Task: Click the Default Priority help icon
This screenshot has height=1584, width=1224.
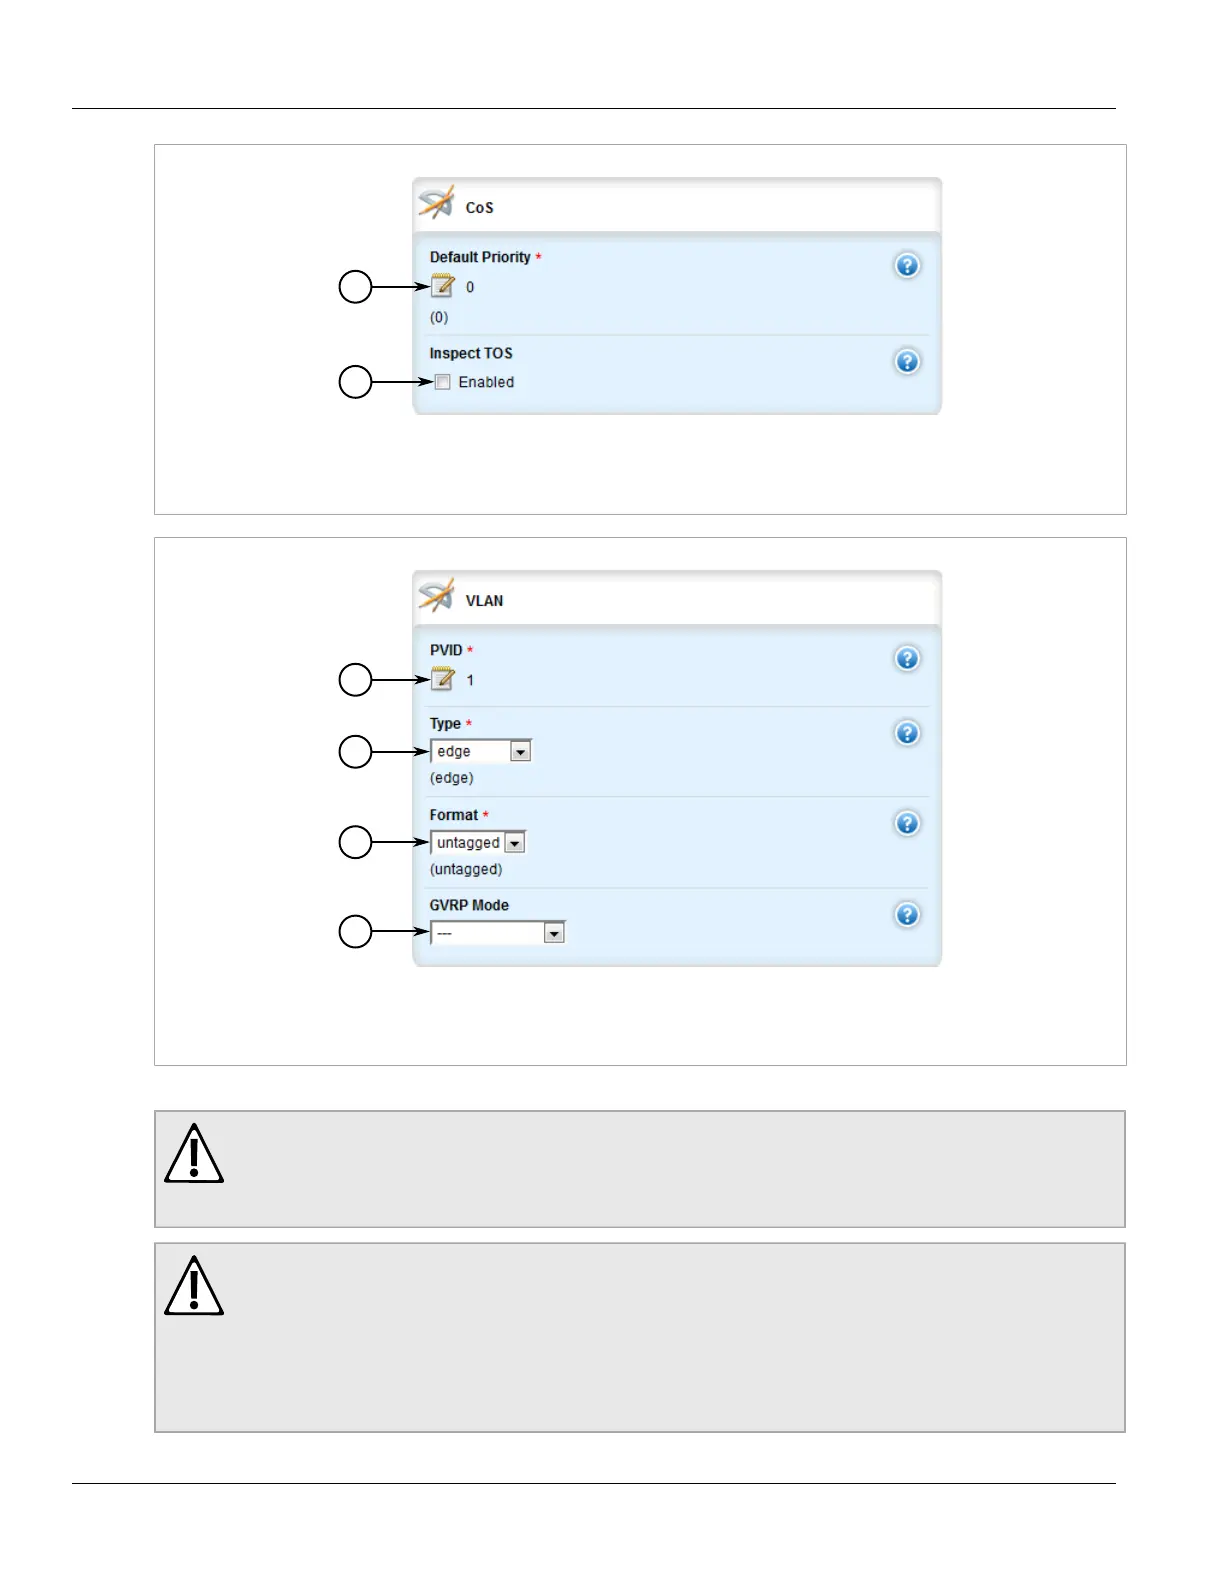Action: [x=907, y=266]
